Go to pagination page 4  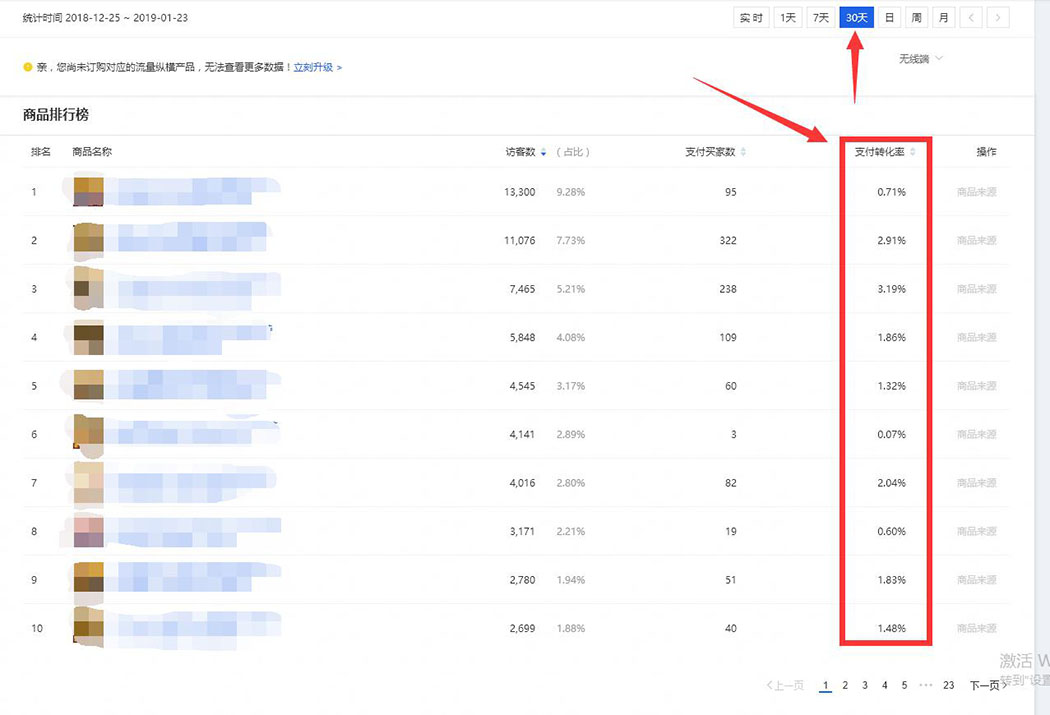(x=885, y=685)
